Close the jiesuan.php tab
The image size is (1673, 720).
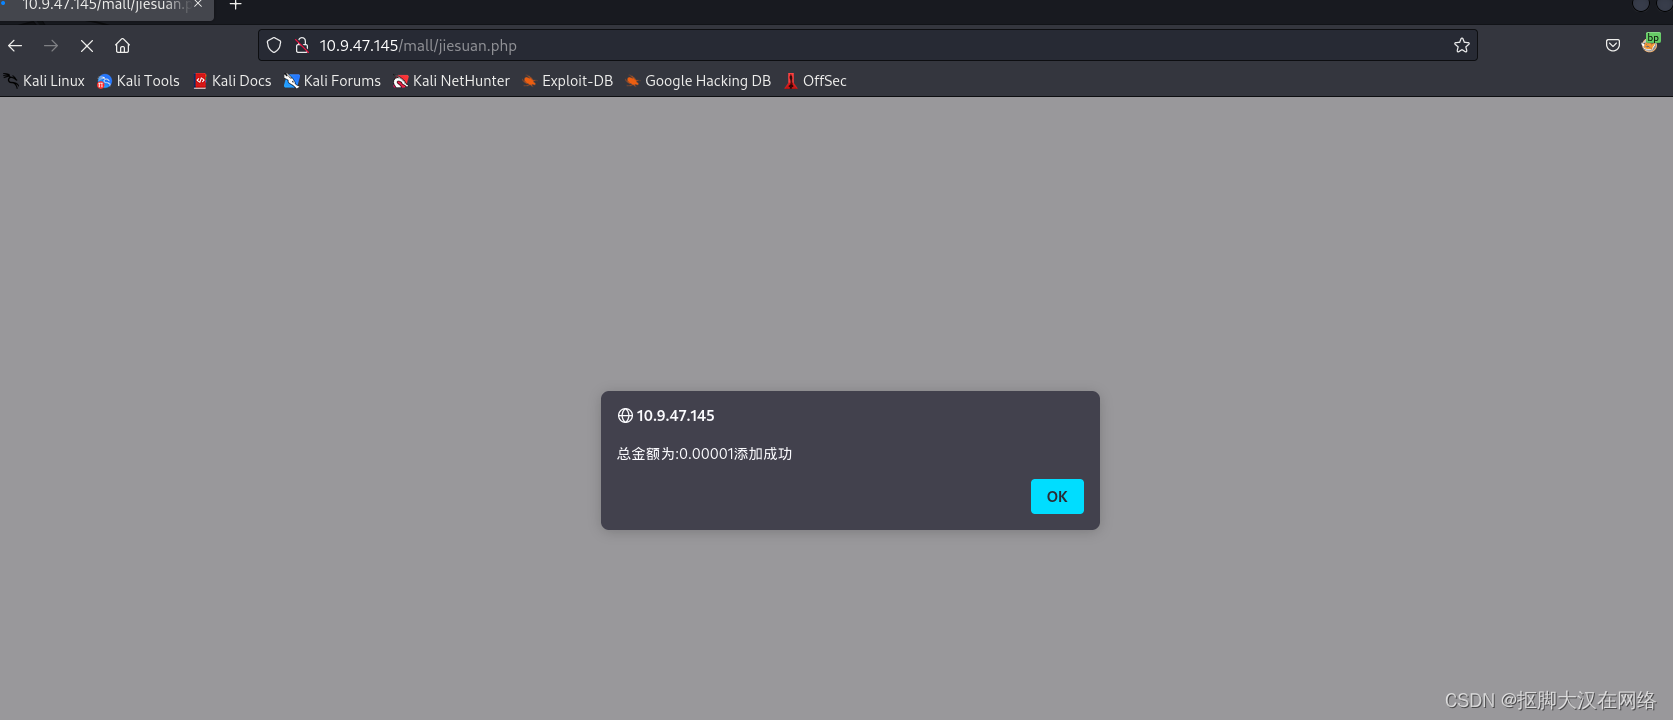pyautogui.click(x=198, y=4)
